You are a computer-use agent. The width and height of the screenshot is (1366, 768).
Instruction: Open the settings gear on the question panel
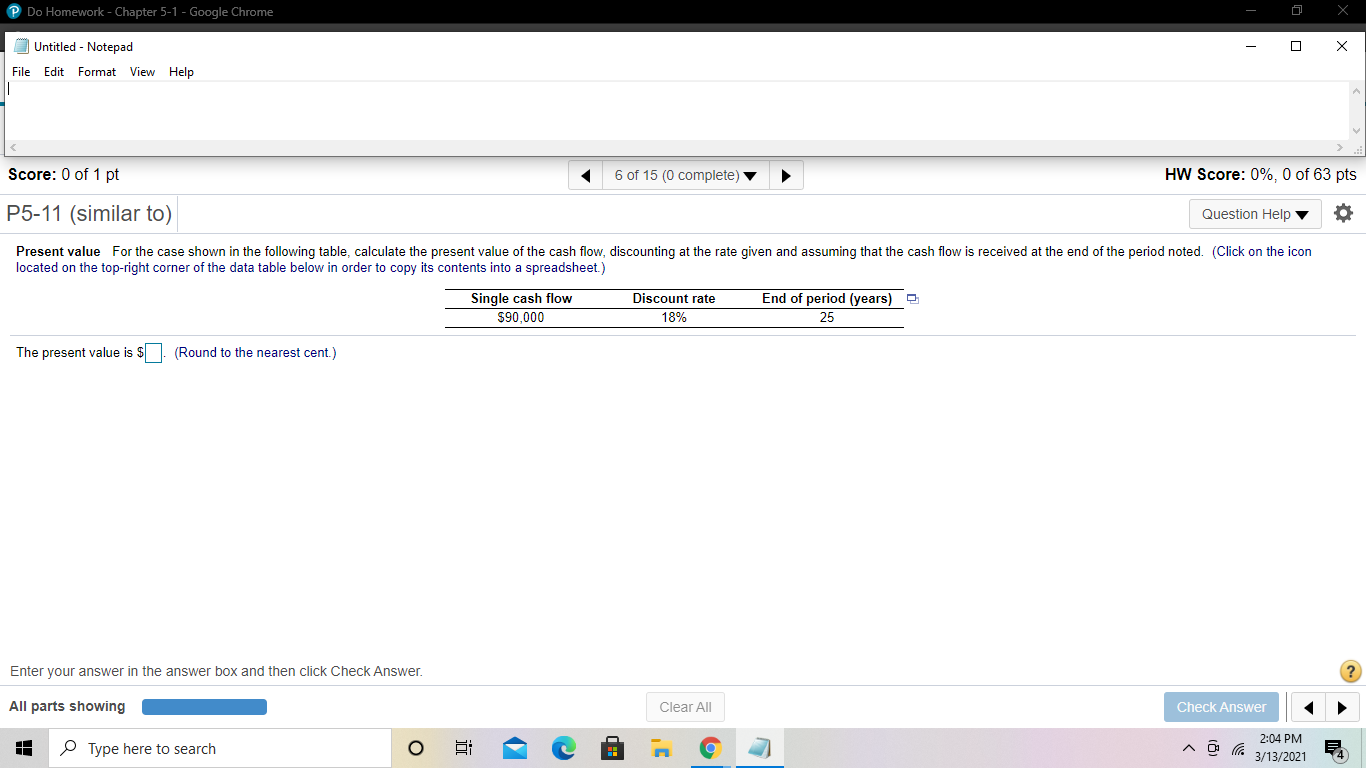point(1343,212)
